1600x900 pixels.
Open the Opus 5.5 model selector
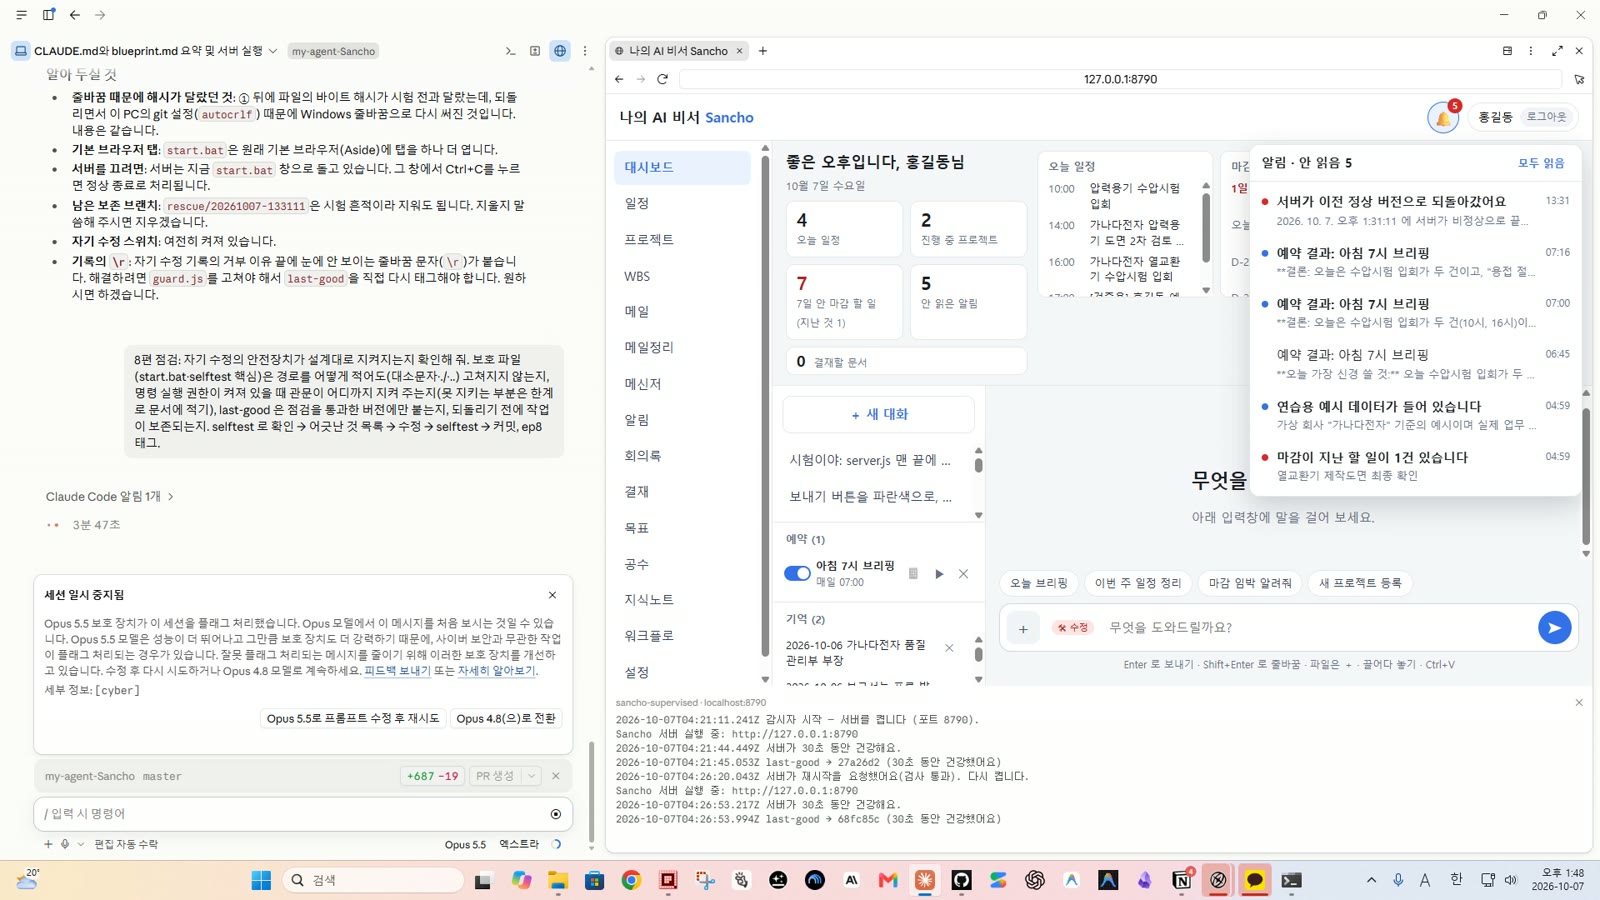point(465,845)
